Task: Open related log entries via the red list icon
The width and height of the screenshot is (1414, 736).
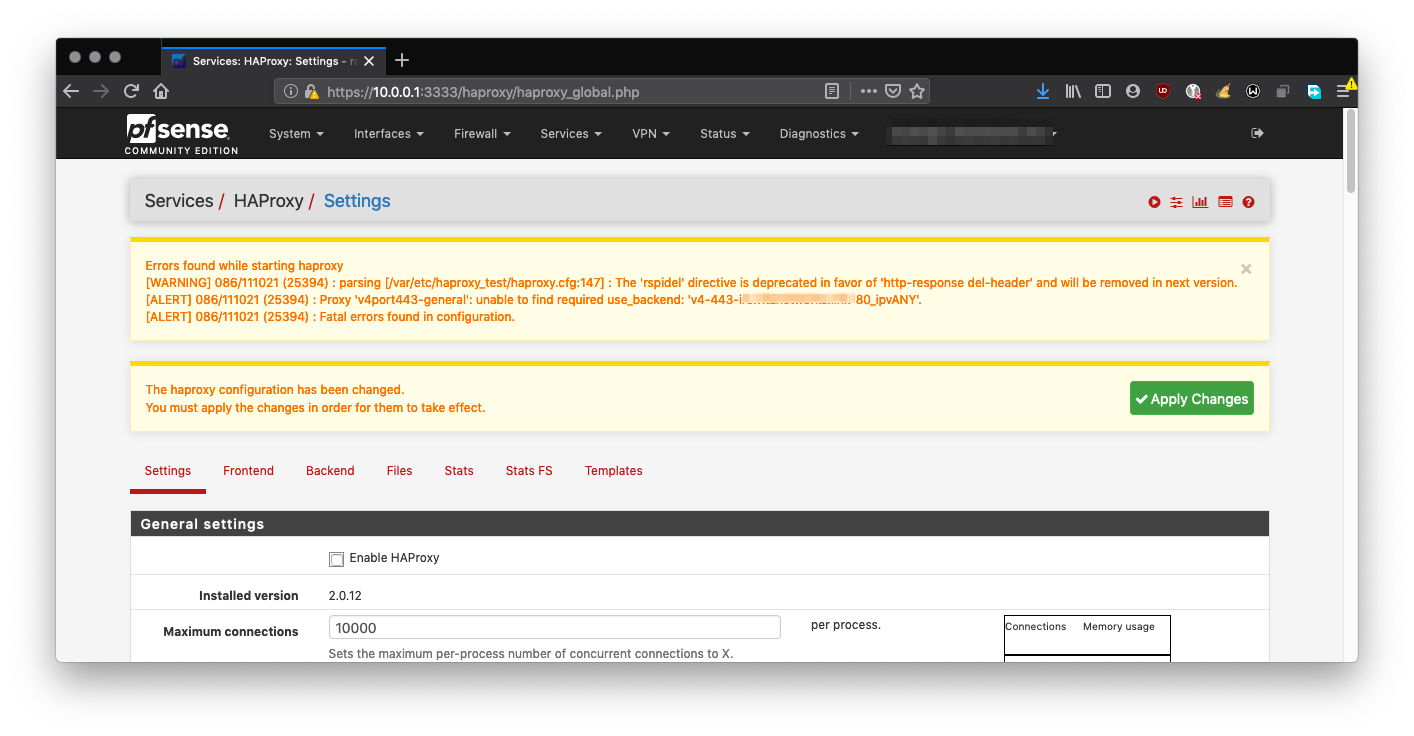Action: pos(1225,202)
